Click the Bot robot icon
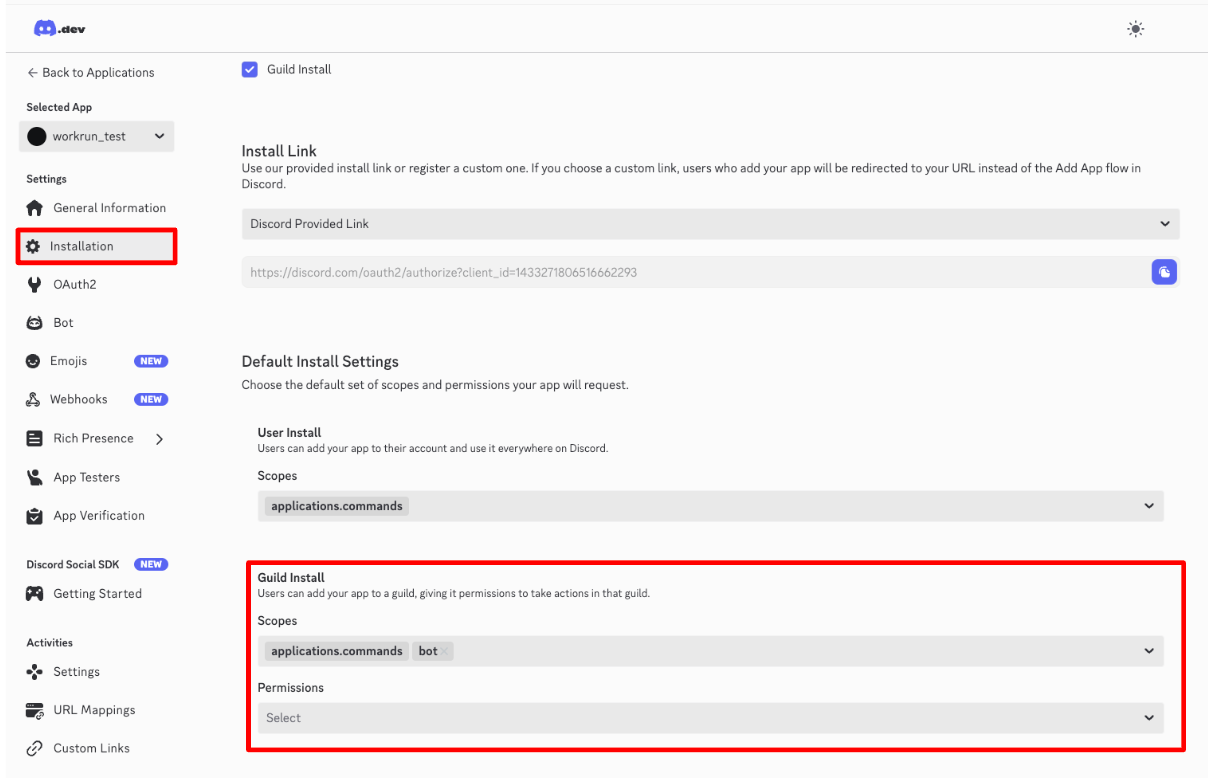Screen dimensions: 1208x778 point(35,323)
